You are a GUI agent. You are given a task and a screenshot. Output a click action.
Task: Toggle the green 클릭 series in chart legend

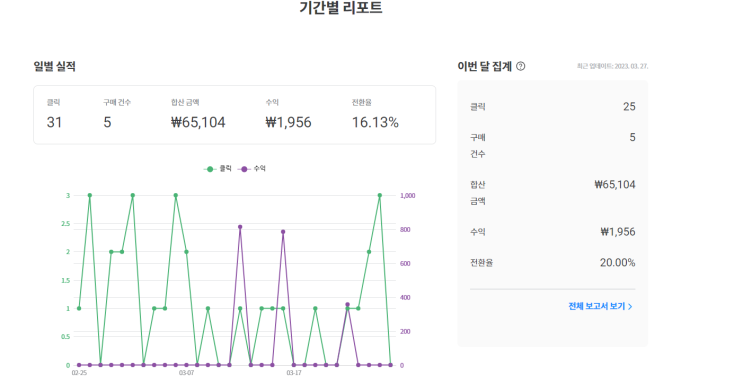pyautogui.click(x=217, y=169)
